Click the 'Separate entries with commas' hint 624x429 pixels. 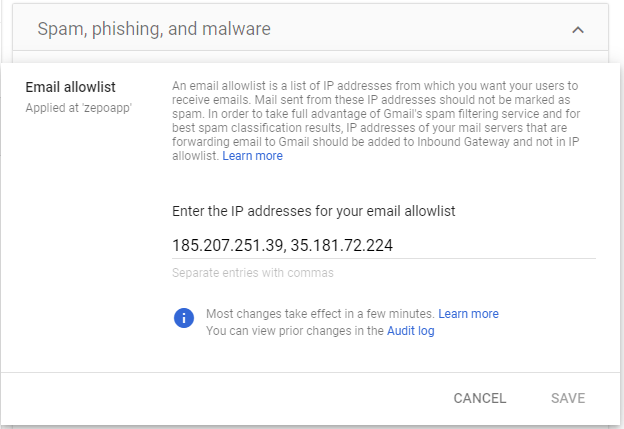click(x=252, y=273)
